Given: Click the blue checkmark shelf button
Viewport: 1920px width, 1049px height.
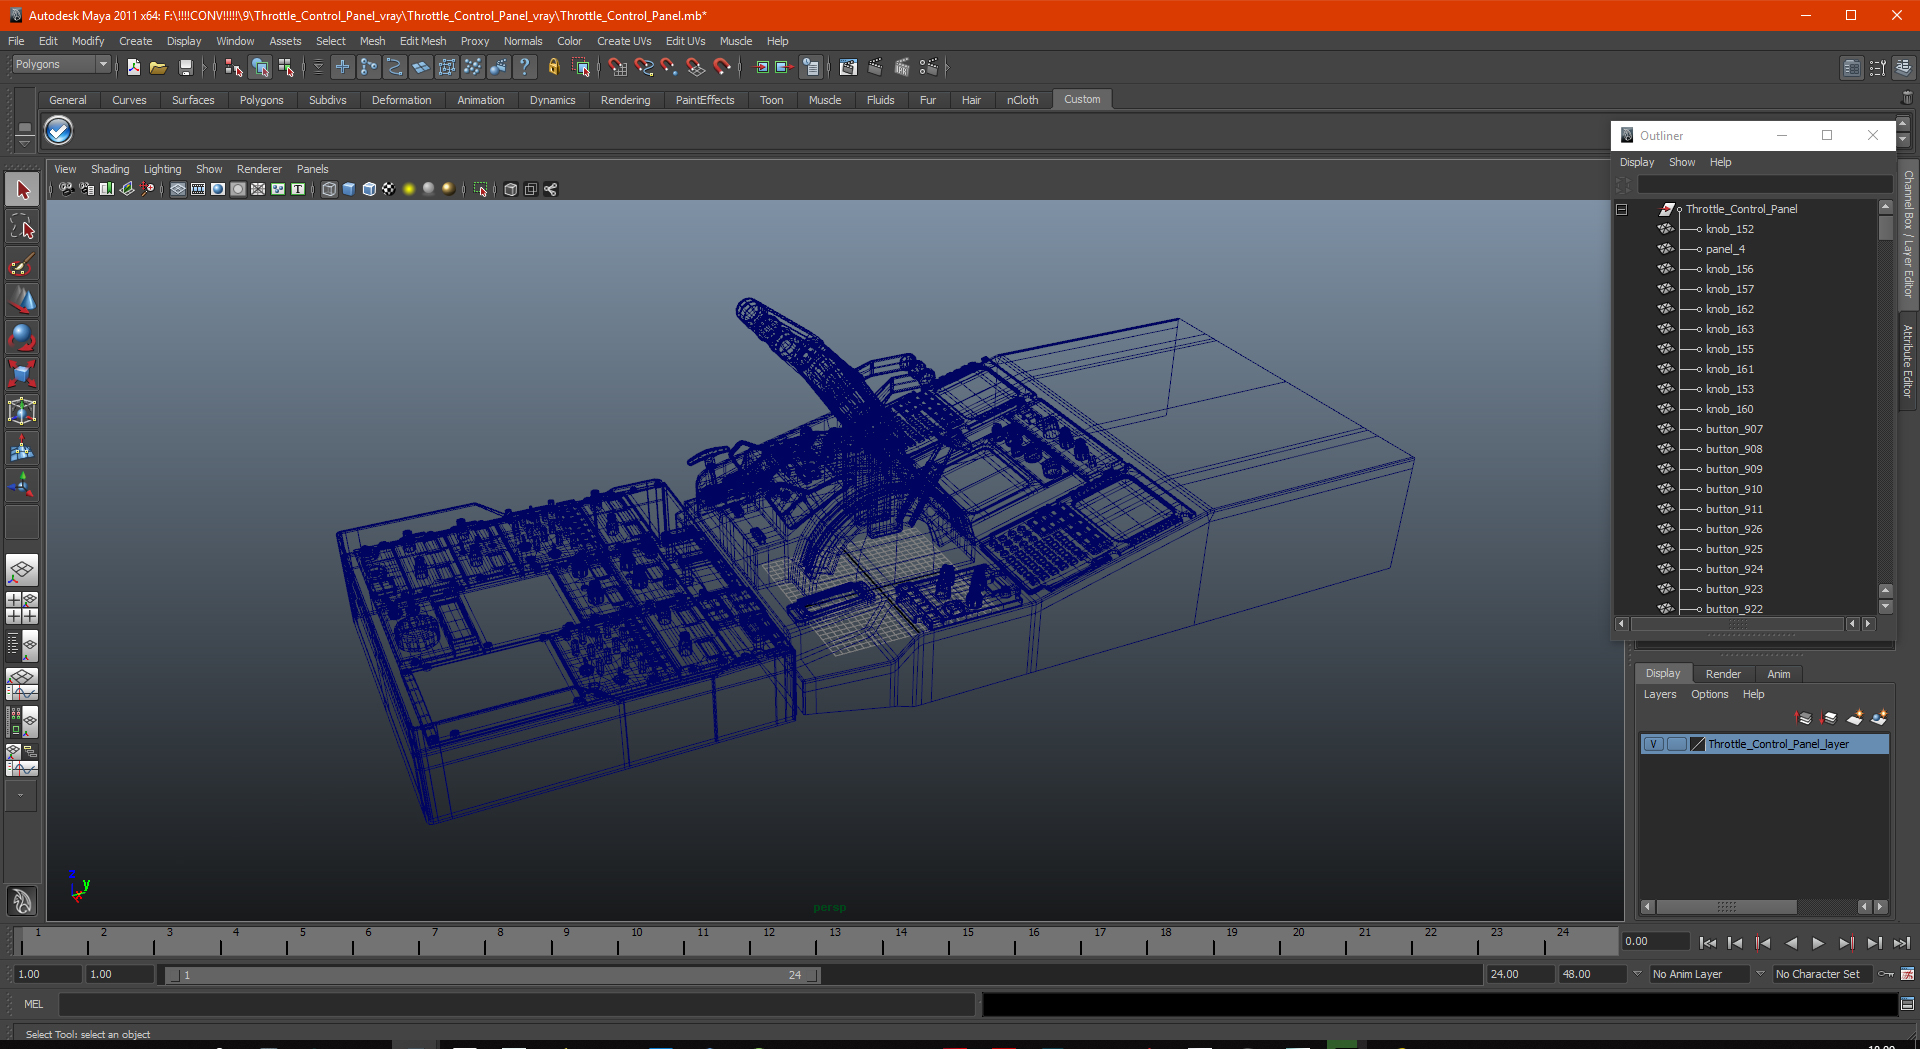Looking at the screenshot, I should click(59, 131).
